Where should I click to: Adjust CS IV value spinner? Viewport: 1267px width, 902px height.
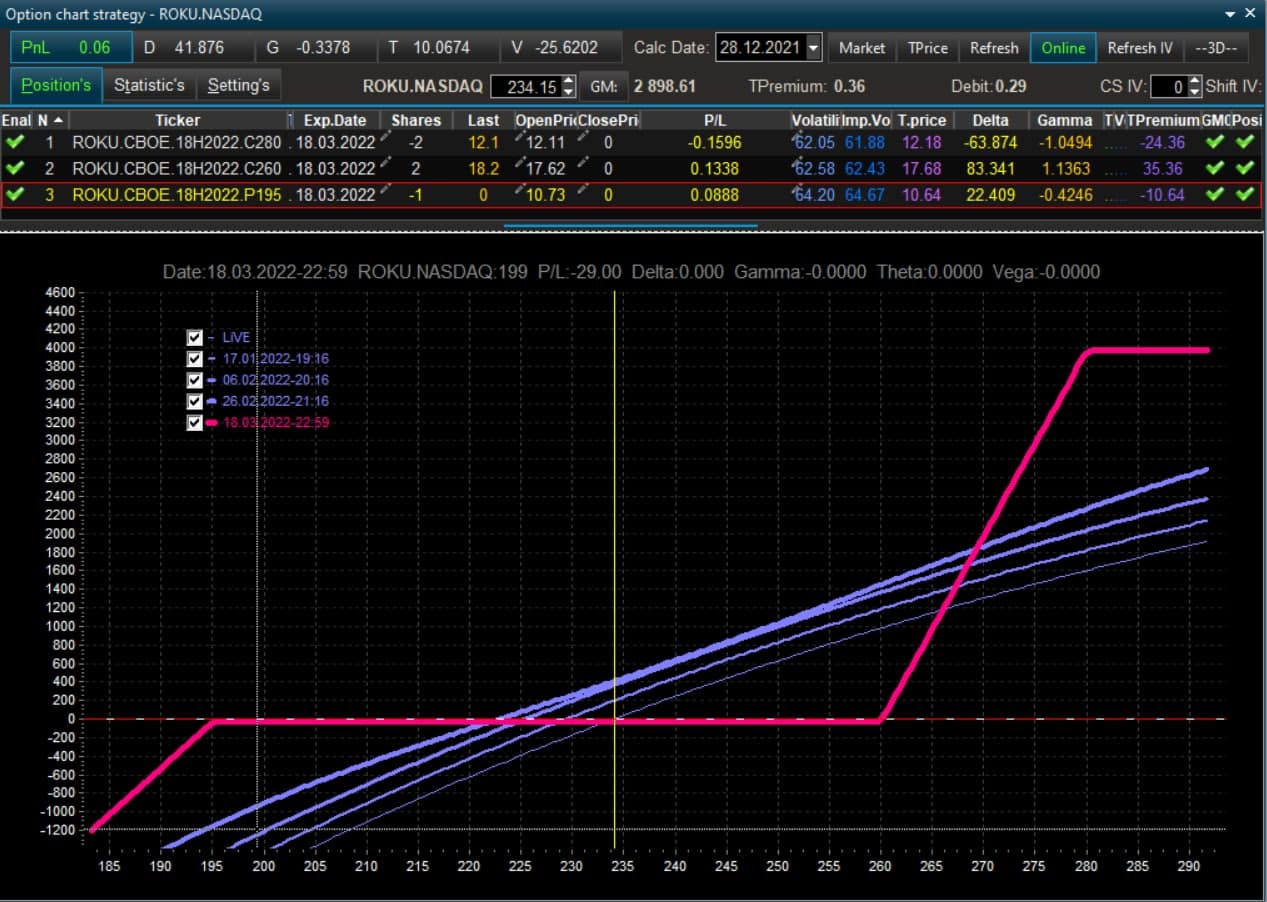[x=1194, y=87]
